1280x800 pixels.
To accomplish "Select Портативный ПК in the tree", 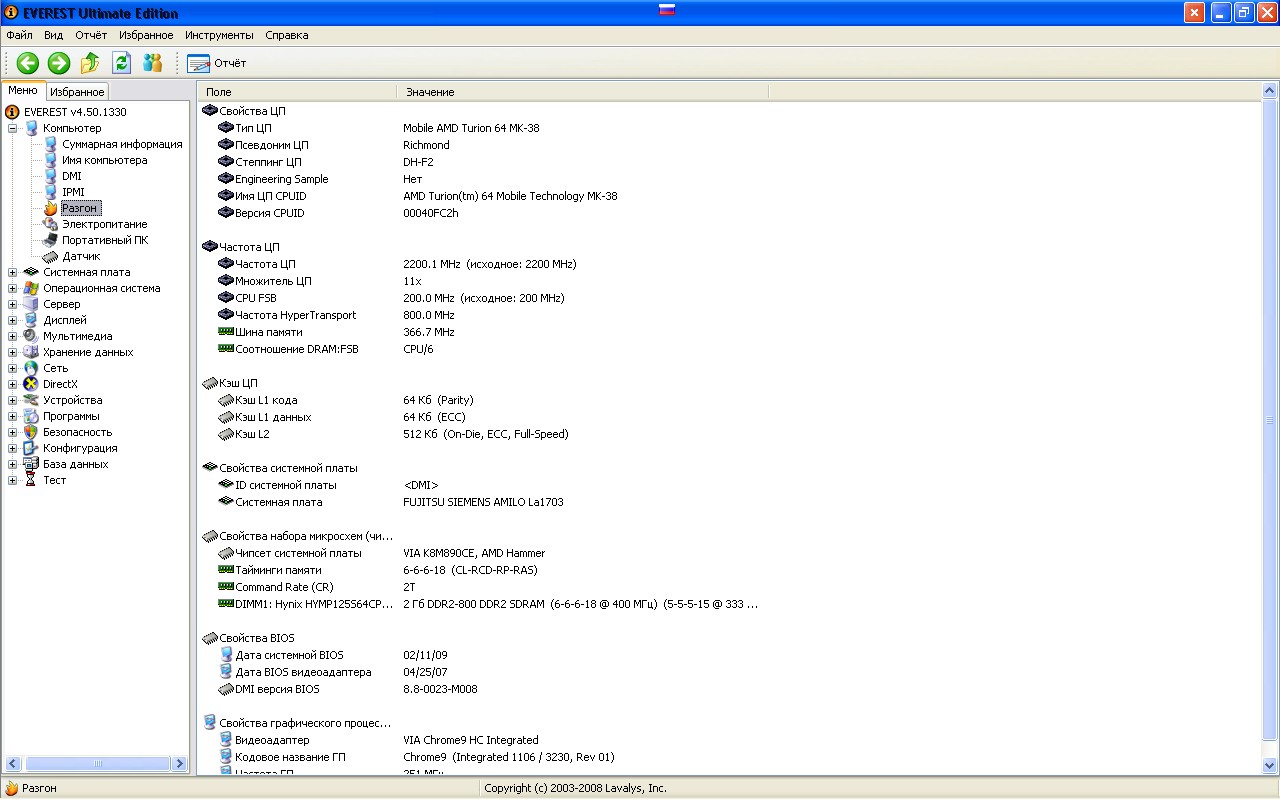I will [x=104, y=240].
